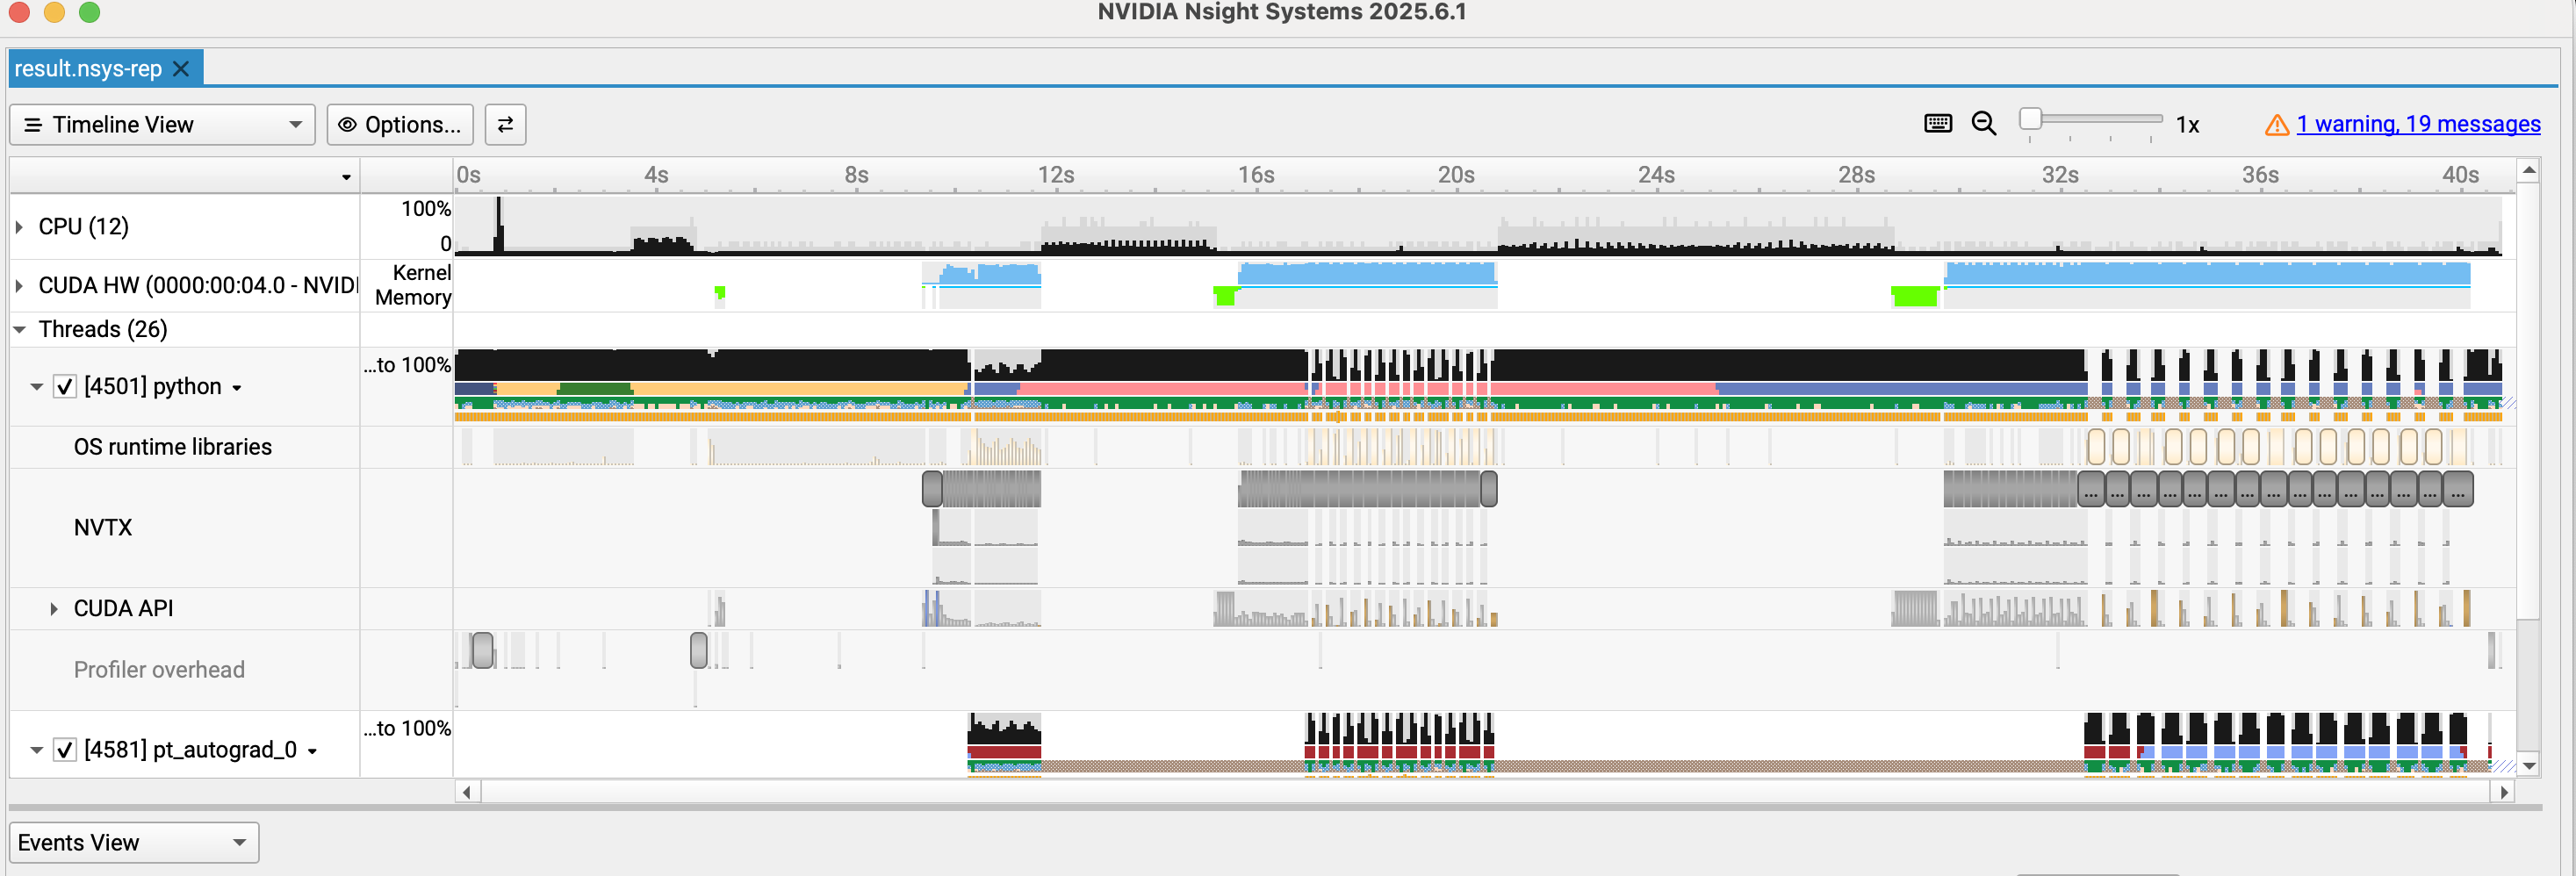Toggle the [4581] pt_autograd_0 checkbox

pos(65,750)
